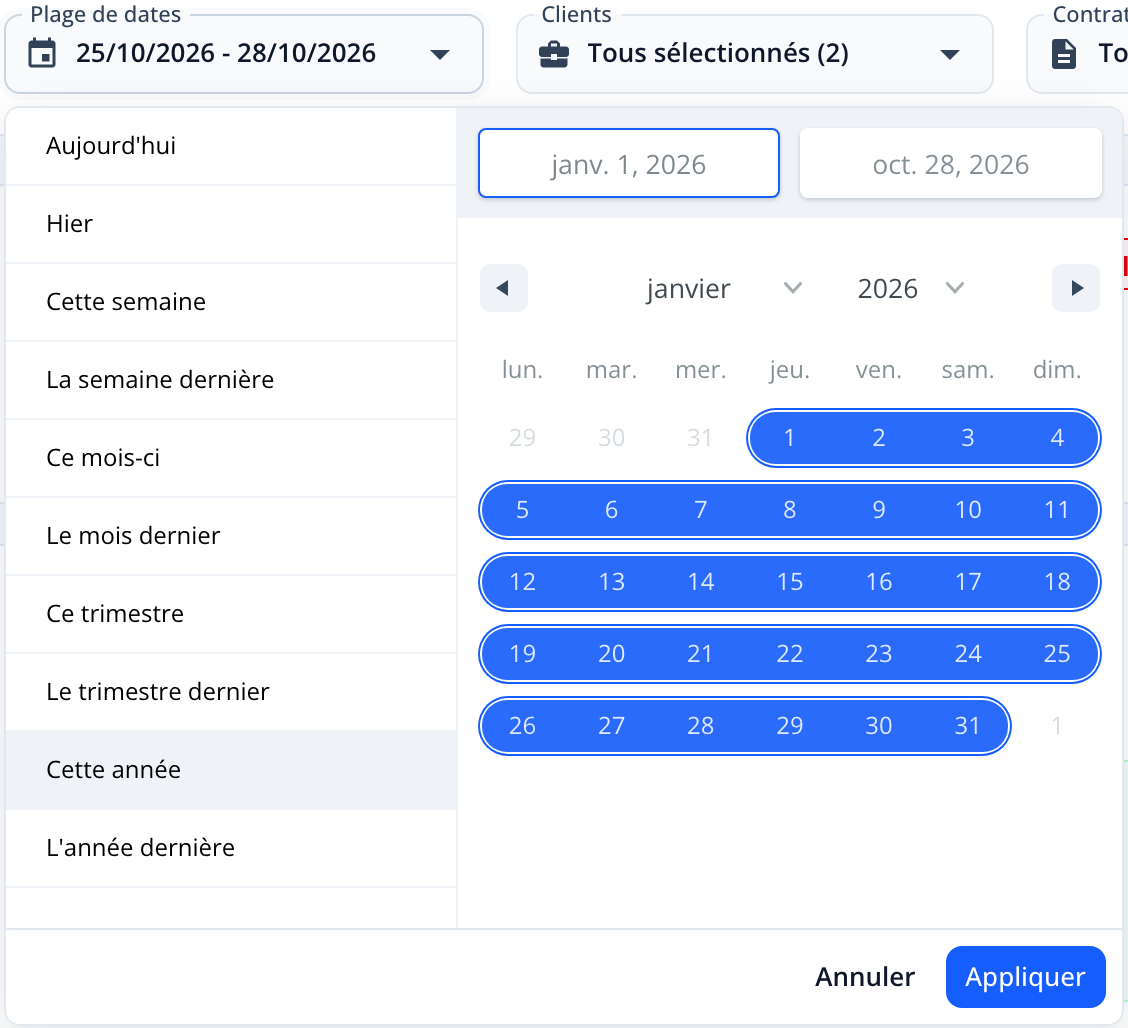Viewport: 1128px width, 1028px height.
Task: Go to next month with right arrow
Action: tap(1076, 288)
